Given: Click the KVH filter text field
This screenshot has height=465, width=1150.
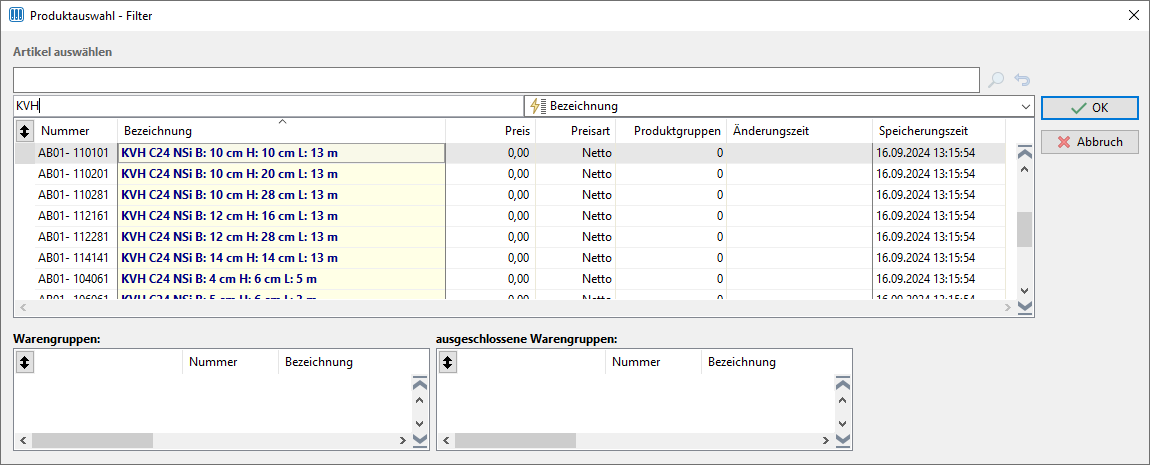Looking at the screenshot, I should click(x=268, y=106).
